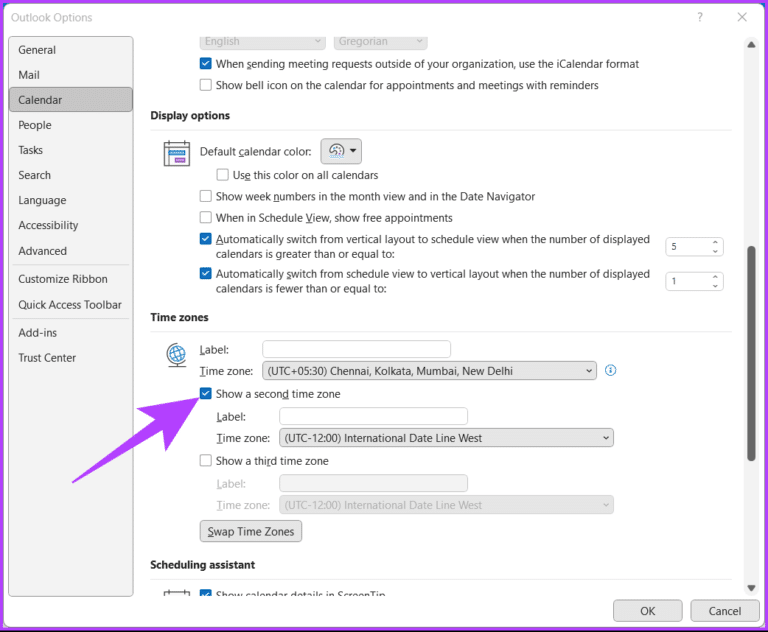Enable show week numbers checkbox
Screen dimensions: 768x632
point(206,196)
